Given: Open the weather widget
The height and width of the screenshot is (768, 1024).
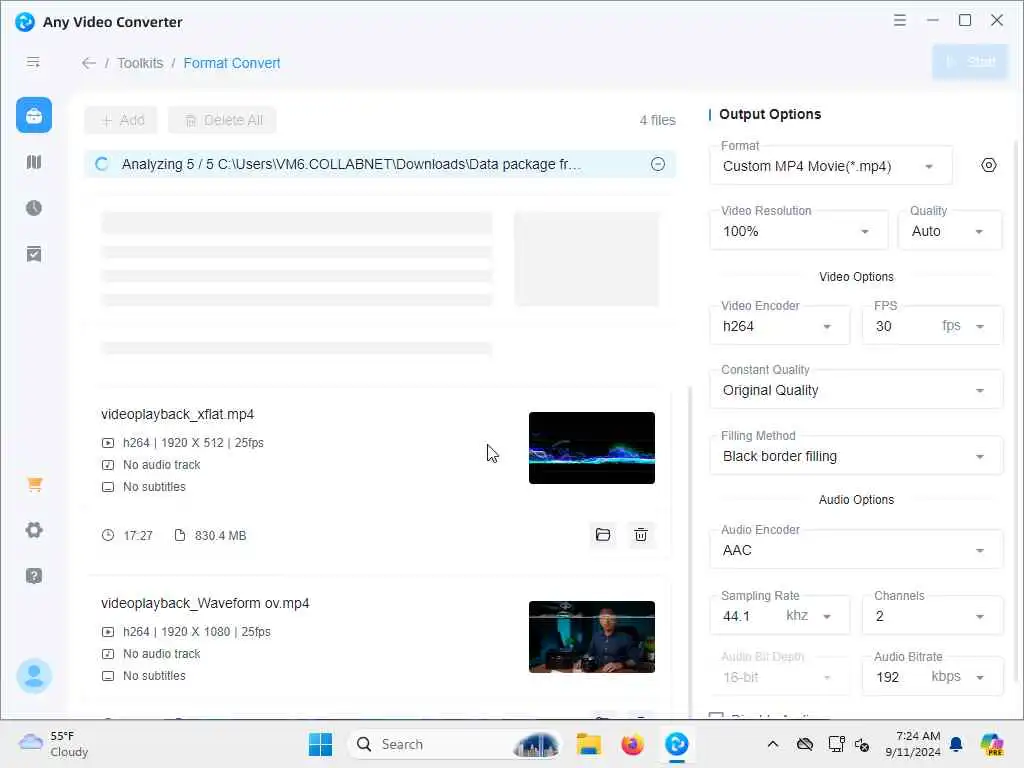Looking at the screenshot, I should [54, 744].
